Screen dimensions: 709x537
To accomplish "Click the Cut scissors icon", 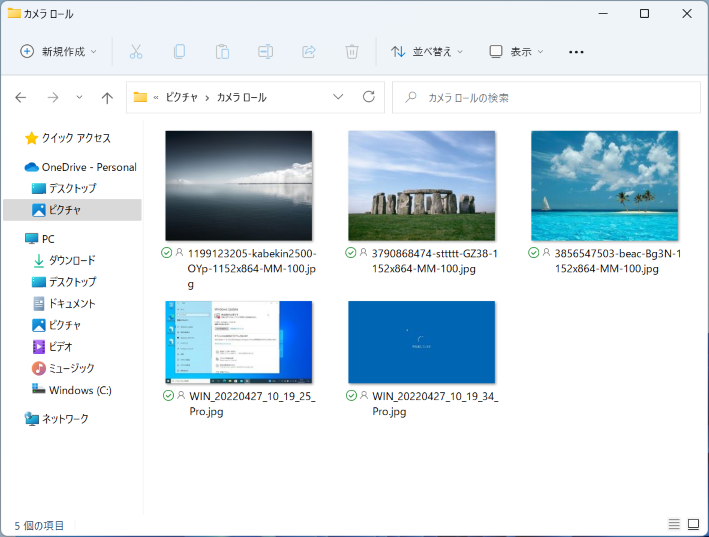I will coord(136,52).
